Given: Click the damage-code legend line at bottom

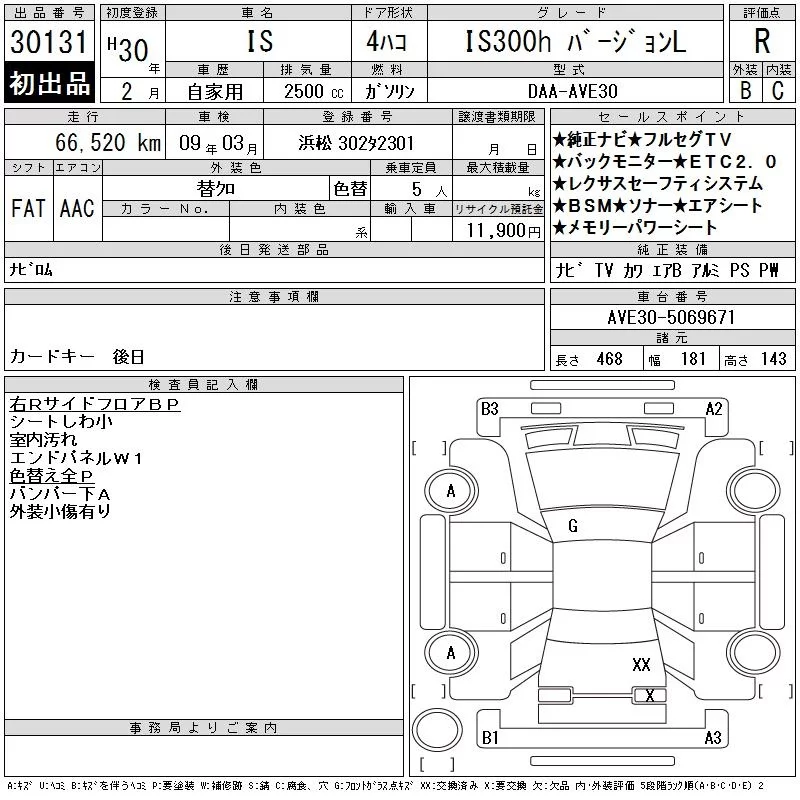Looking at the screenshot, I should tap(385, 786).
